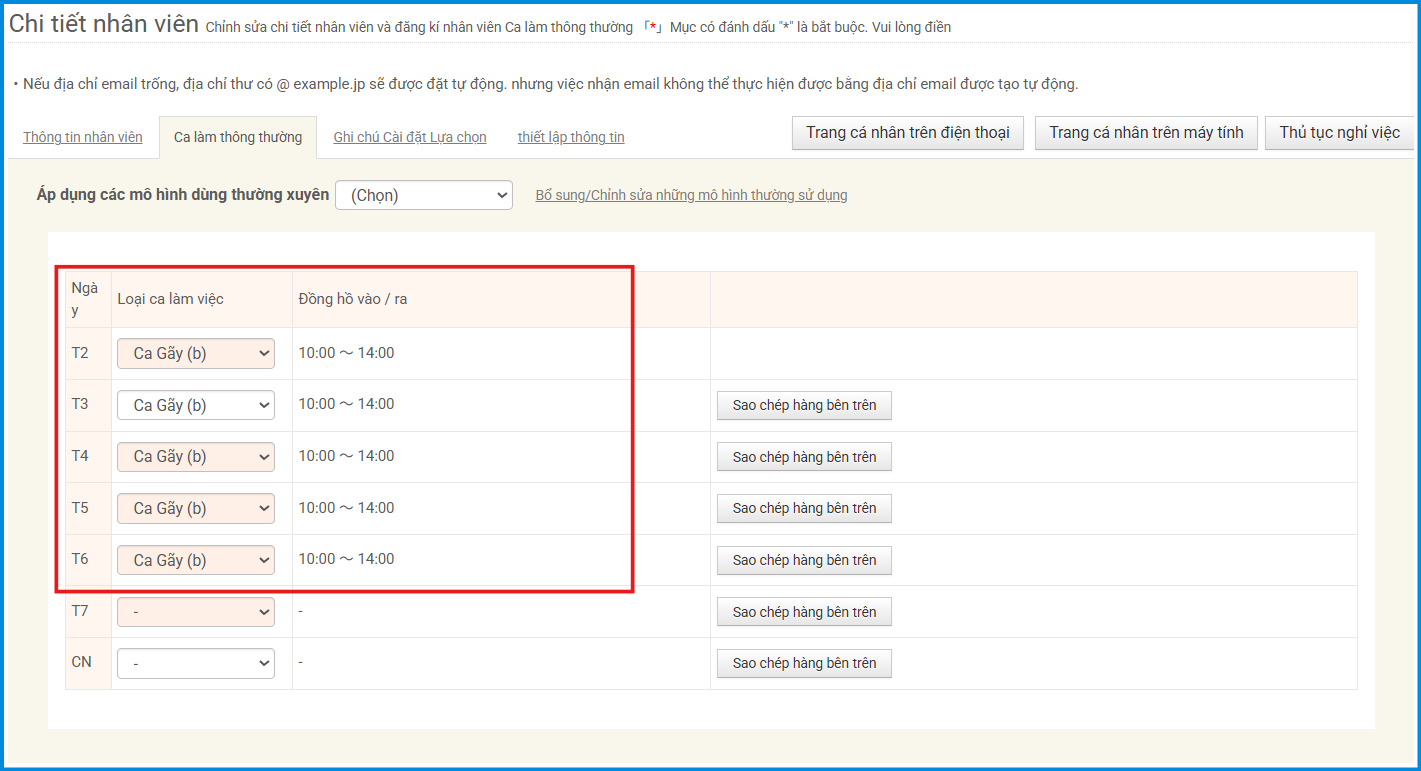Expand shift type dropdown for CN
This screenshot has width=1421, height=771.
196,663
